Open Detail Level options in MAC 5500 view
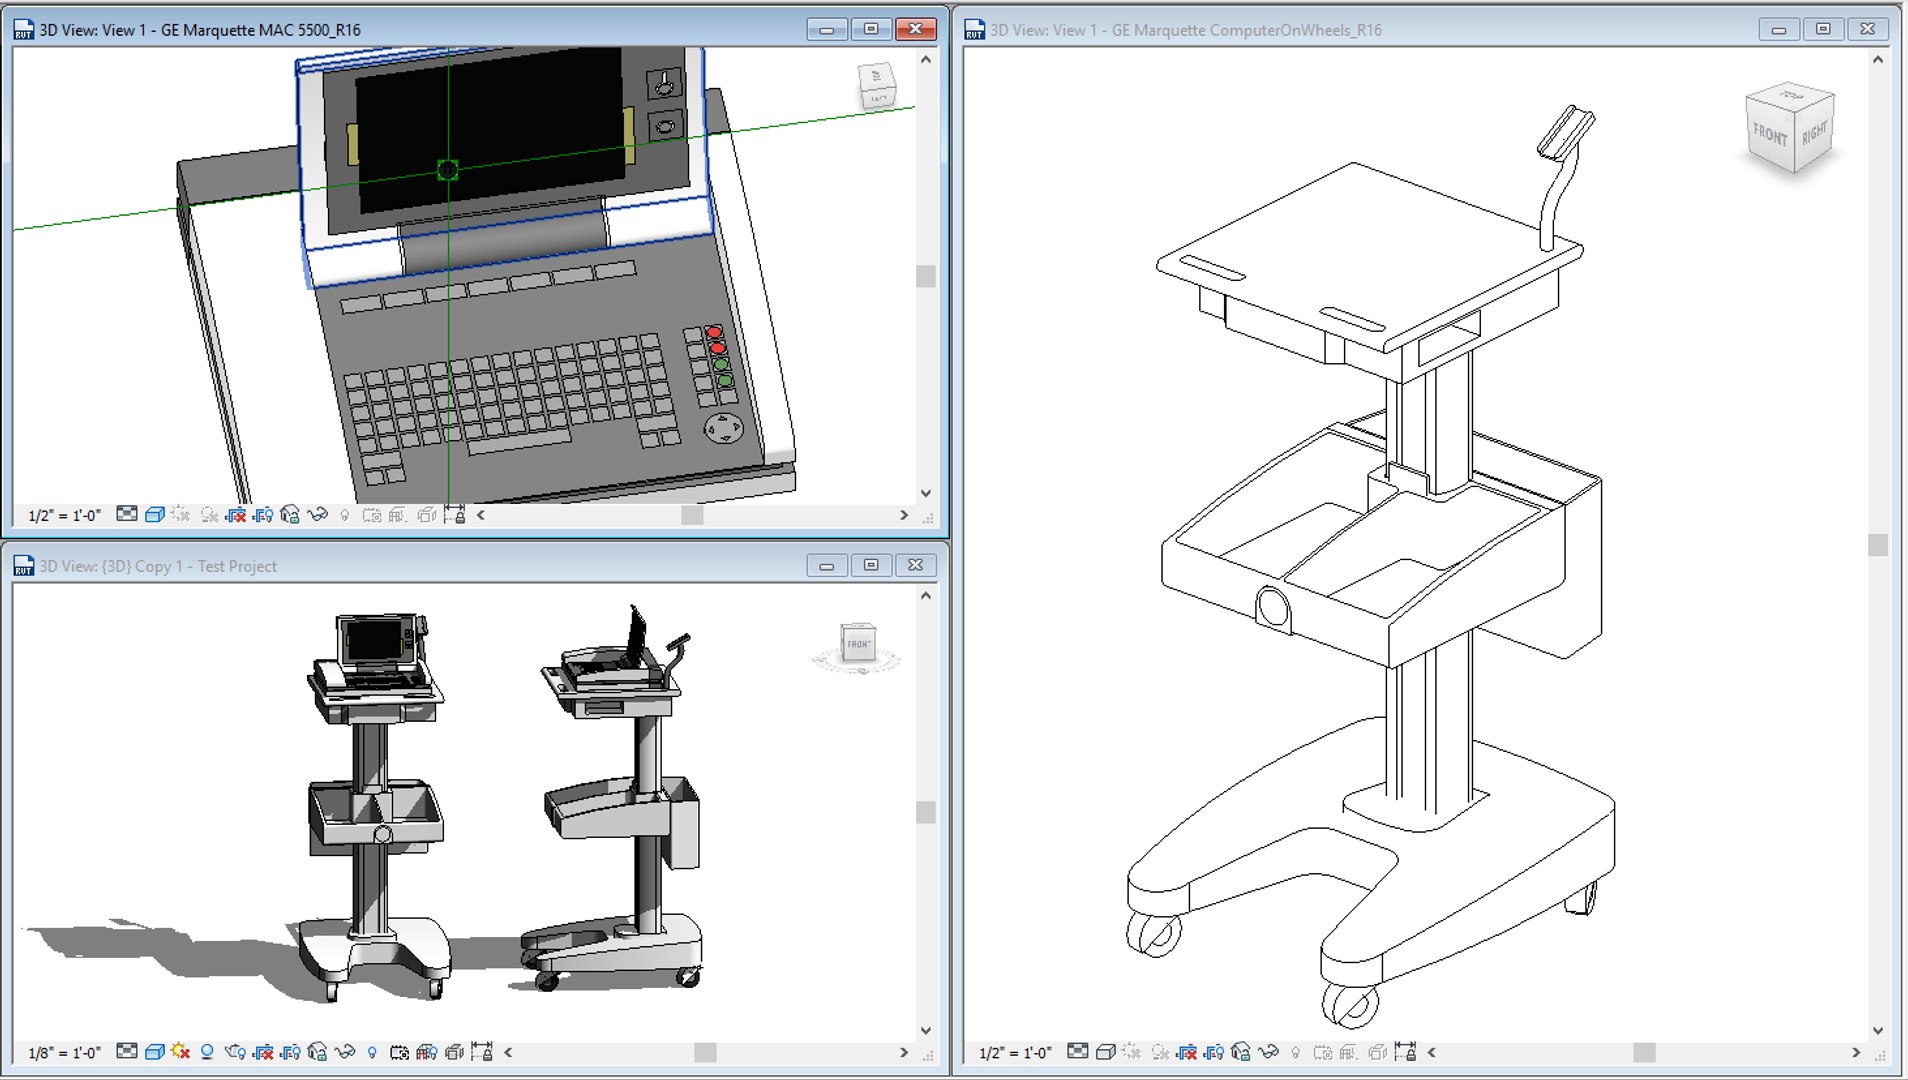Viewport: 1908px width, 1080px height. point(127,514)
